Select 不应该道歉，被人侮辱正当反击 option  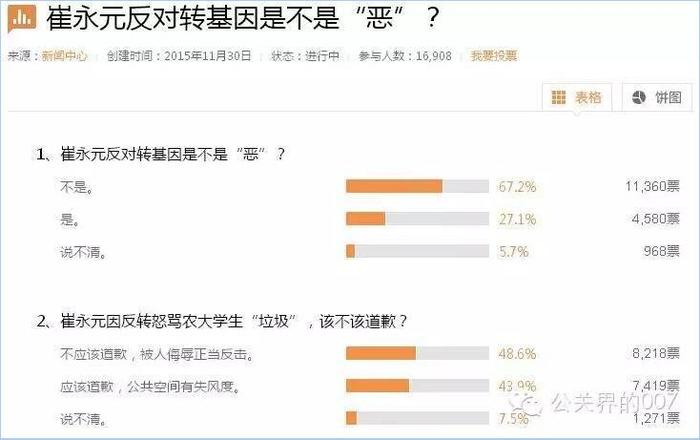(x=157, y=354)
